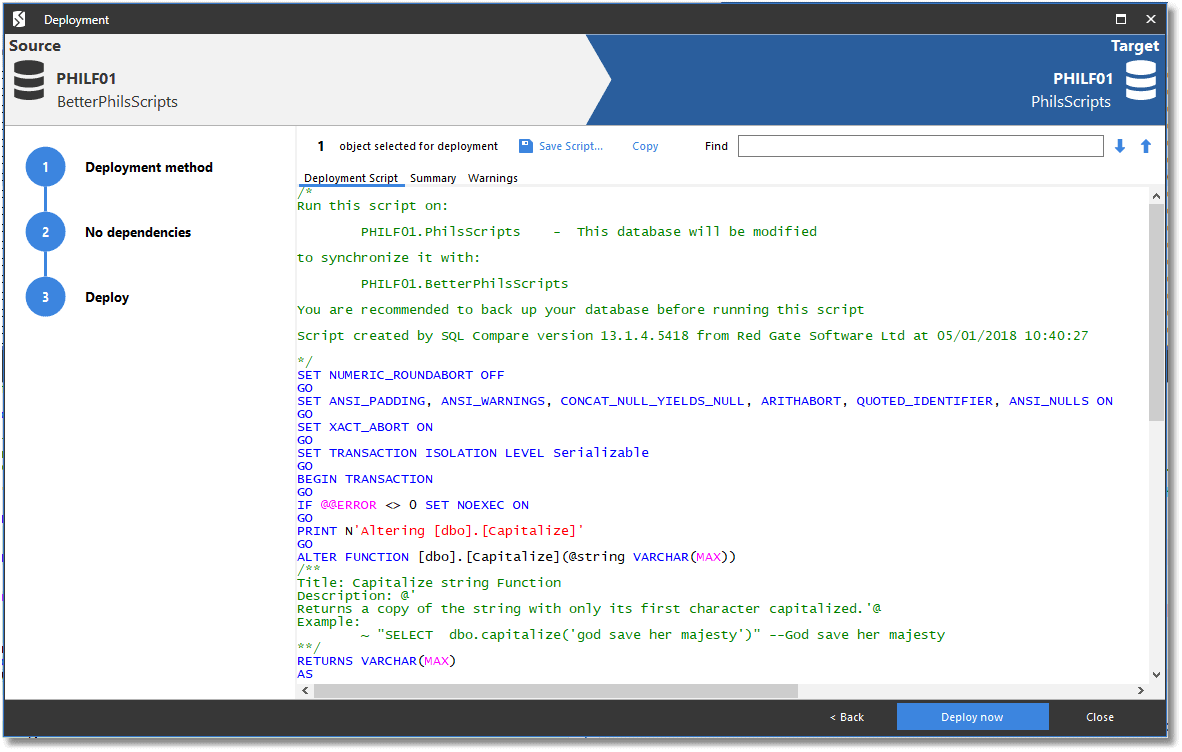The width and height of the screenshot is (1182, 752).
Task: Click the 'Target' heading label
Action: click(x=1135, y=46)
